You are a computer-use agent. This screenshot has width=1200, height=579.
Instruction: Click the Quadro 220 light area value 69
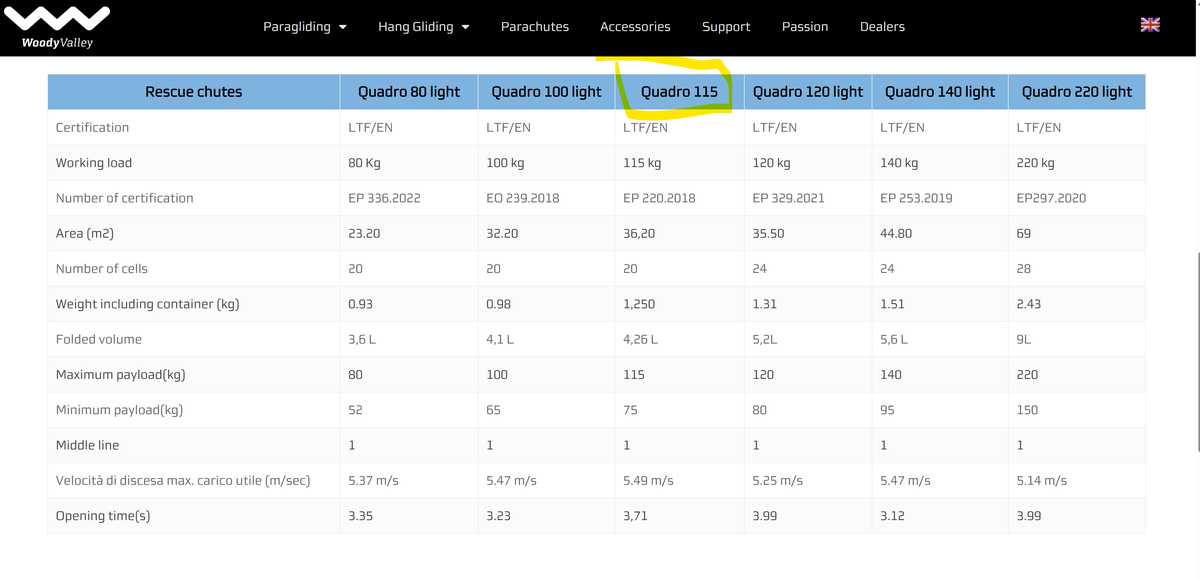coord(1023,233)
